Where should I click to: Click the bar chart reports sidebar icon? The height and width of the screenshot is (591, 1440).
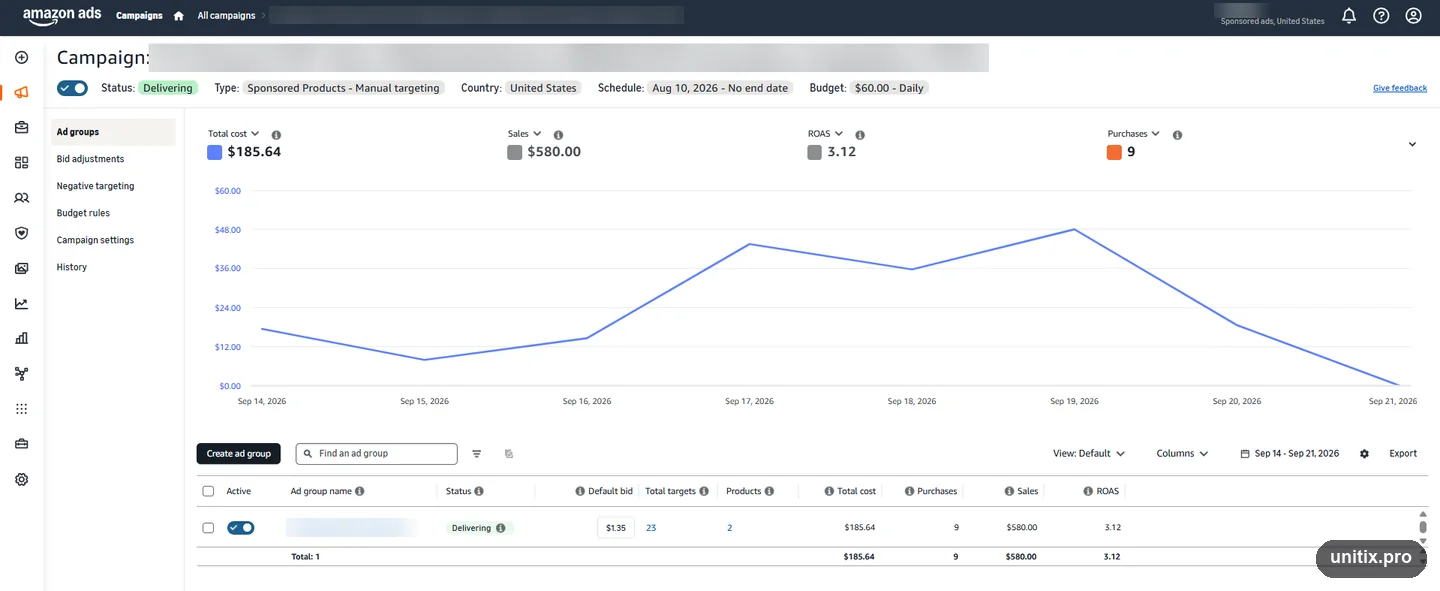(x=22, y=339)
